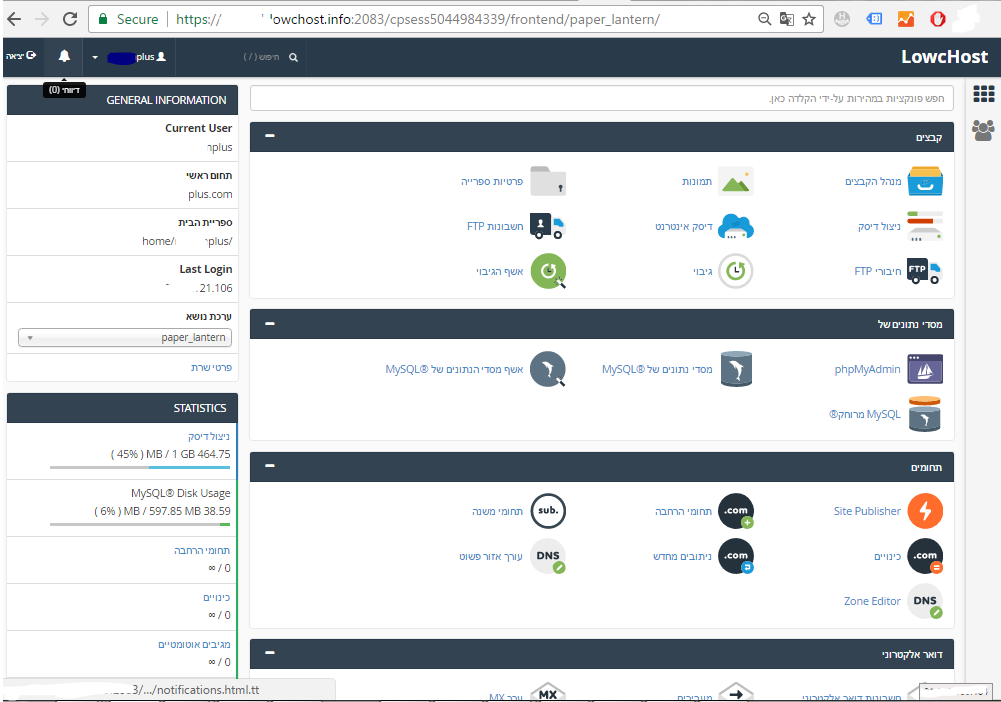The image size is (1001, 702).
Task: Collapse the databases section with minus button
Action: [270, 324]
